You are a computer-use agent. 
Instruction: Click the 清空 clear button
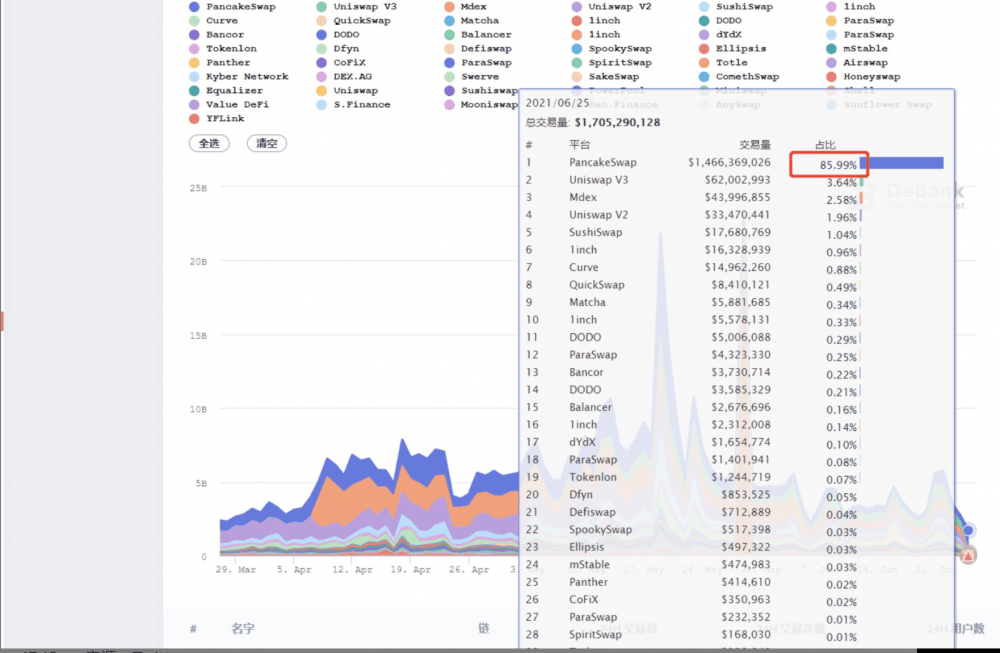click(267, 143)
